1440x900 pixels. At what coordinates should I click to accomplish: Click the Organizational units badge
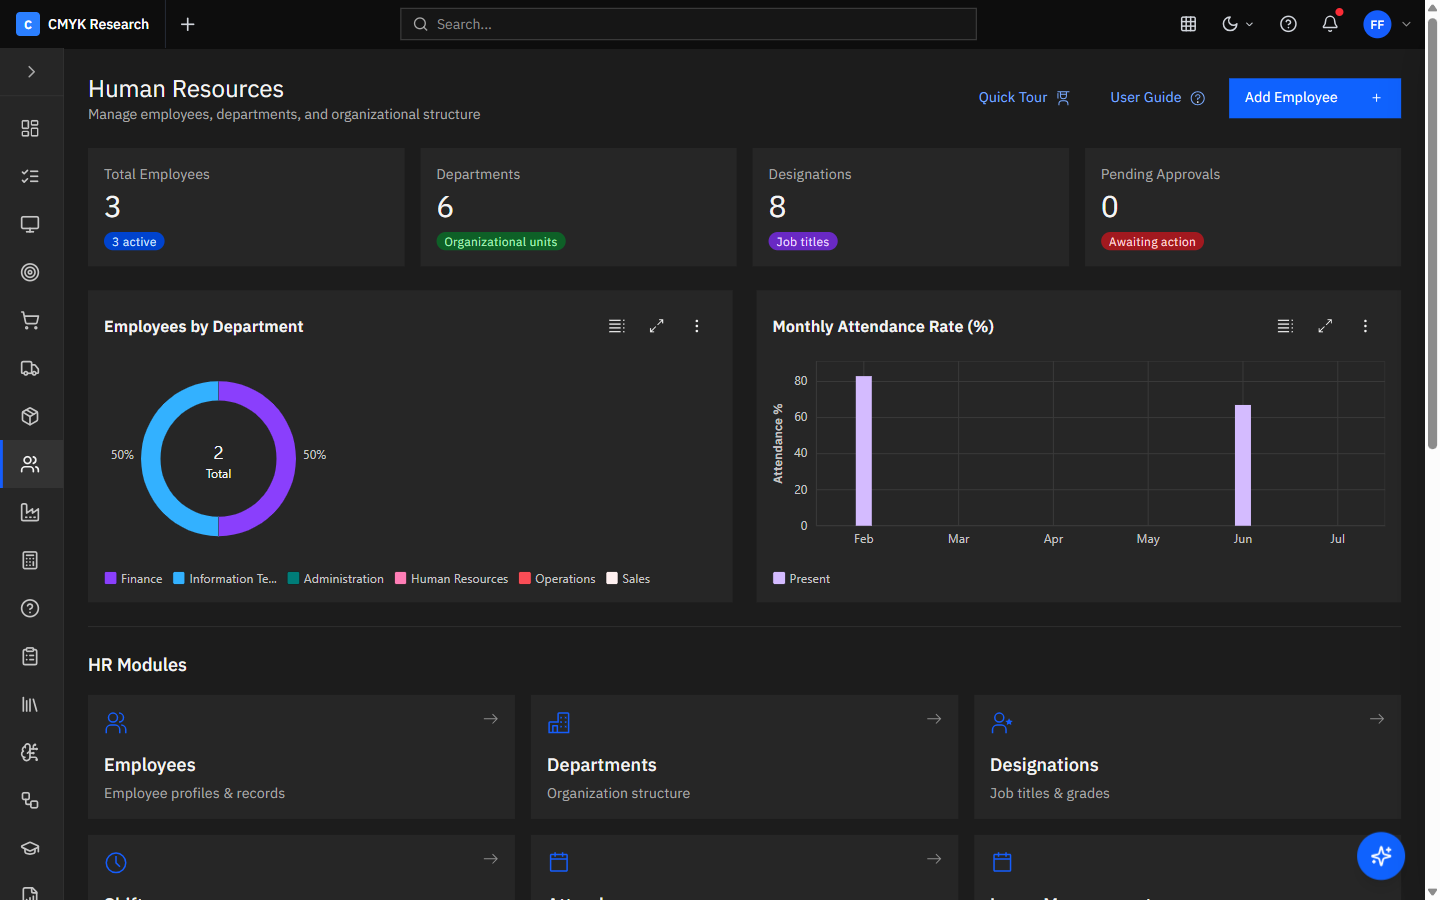coord(501,242)
